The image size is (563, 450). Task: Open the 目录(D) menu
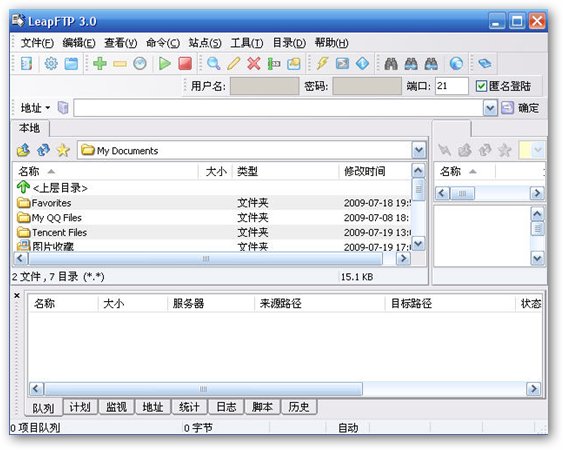coord(289,43)
